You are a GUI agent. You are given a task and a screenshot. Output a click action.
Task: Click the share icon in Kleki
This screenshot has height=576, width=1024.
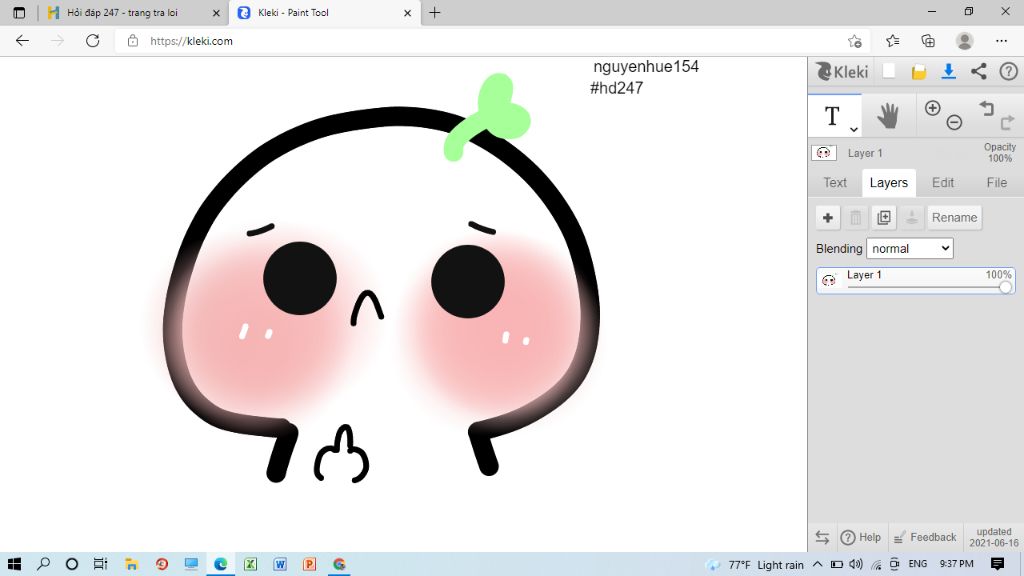click(978, 71)
